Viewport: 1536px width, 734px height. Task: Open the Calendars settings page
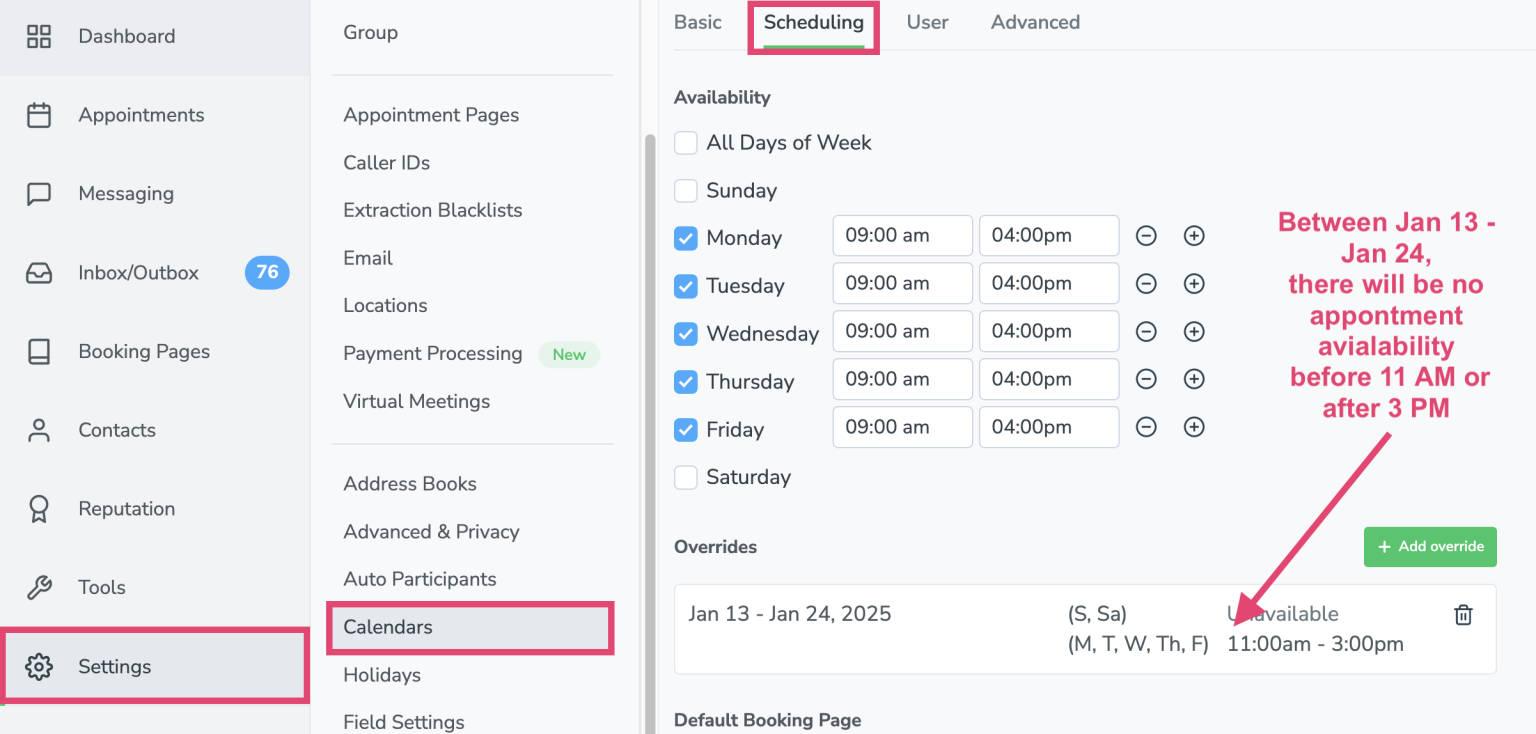coord(388,627)
